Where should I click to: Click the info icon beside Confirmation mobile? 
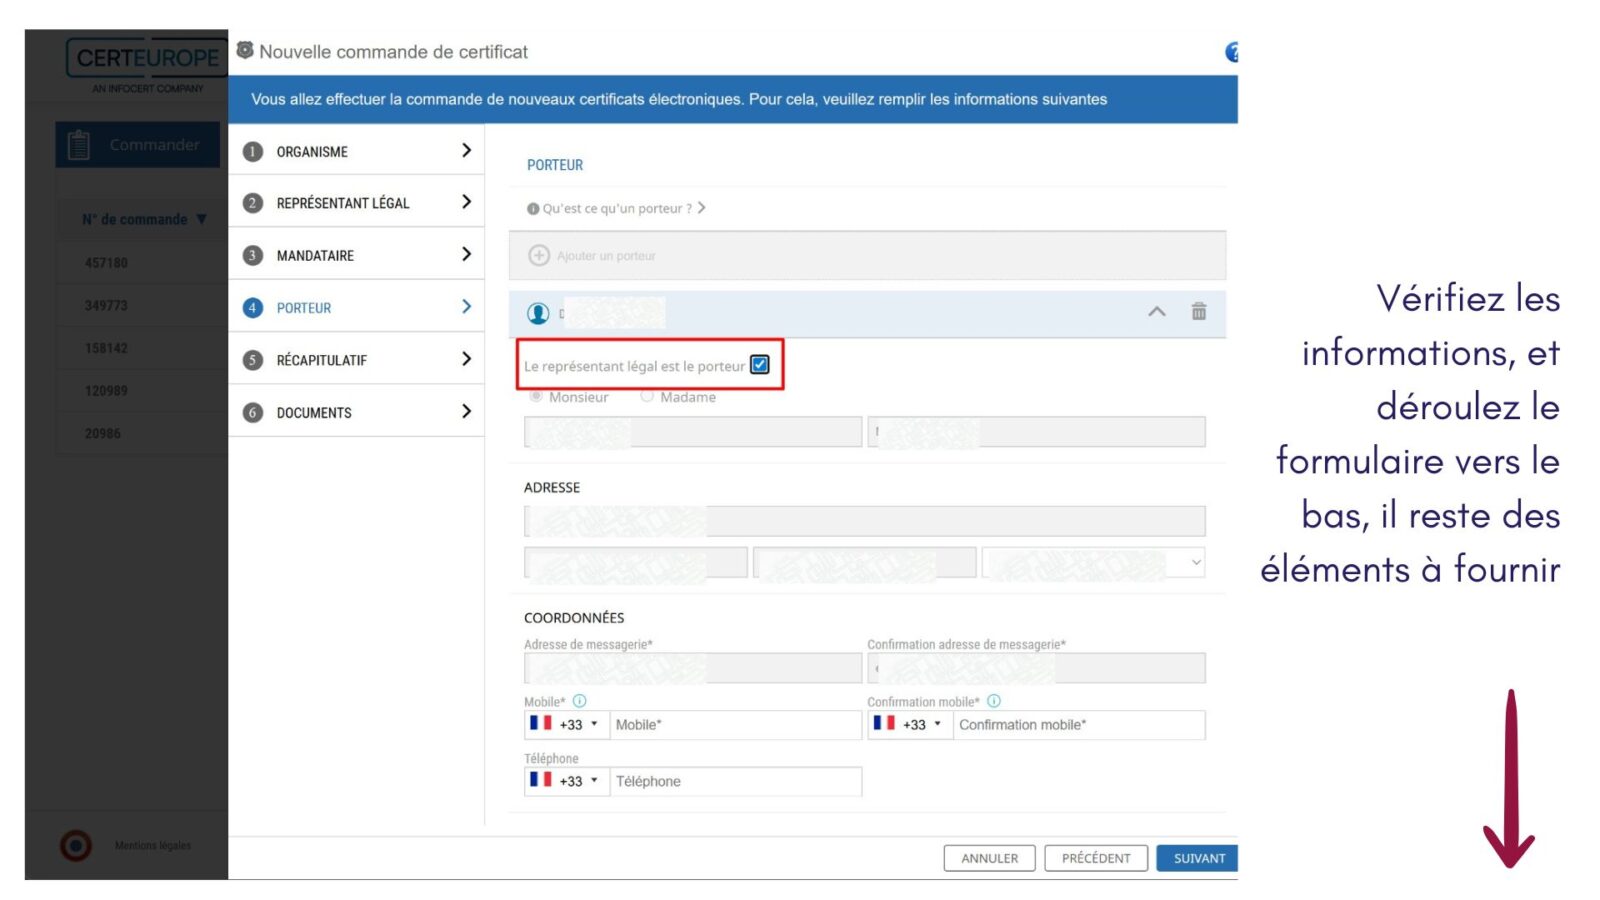click(994, 701)
